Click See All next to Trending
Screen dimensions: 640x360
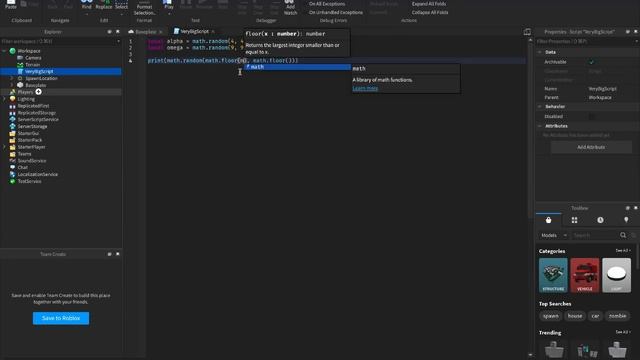(622, 332)
